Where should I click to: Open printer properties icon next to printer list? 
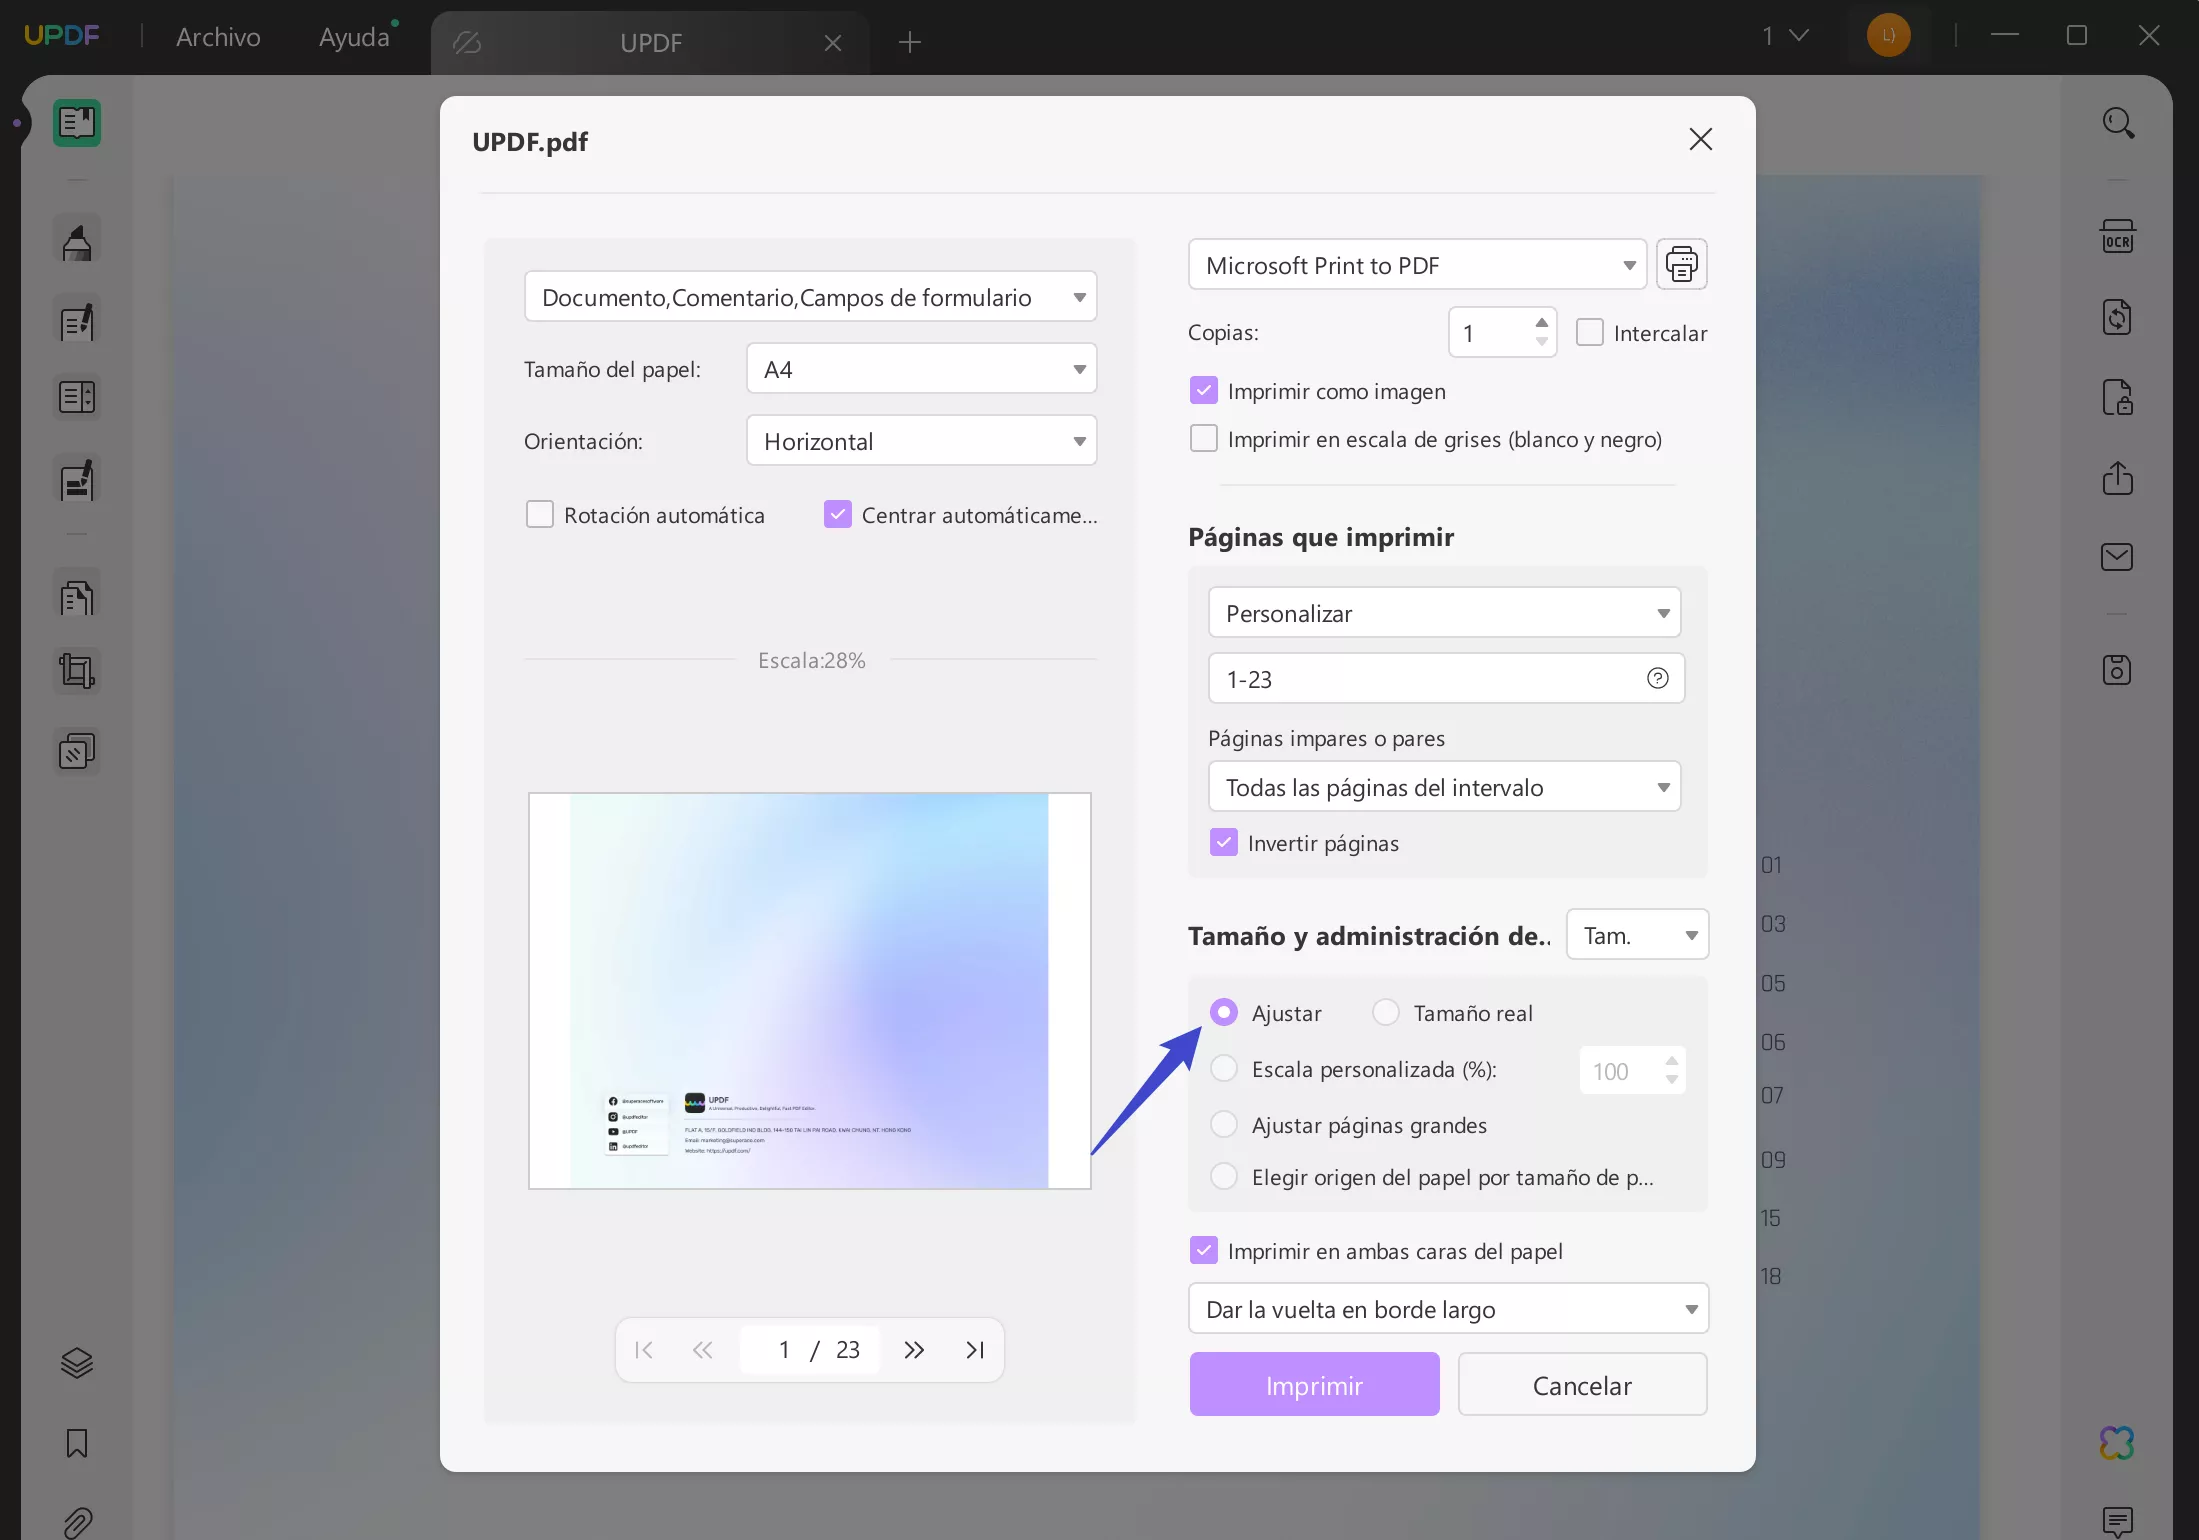click(x=1682, y=265)
